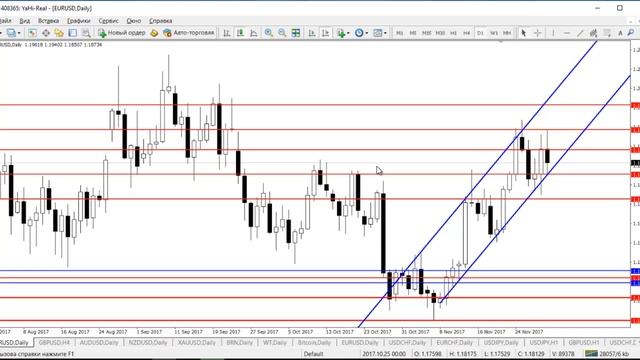The height and width of the screenshot is (360, 640).
Task: Select the text label A tool
Action: pyautogui.click(x=620, y=33)
